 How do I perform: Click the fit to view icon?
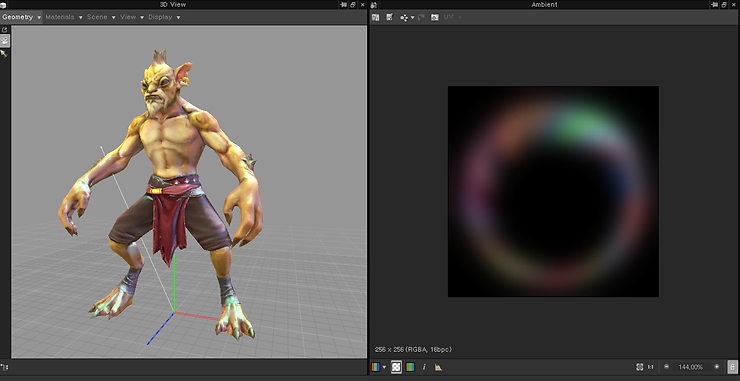coord(639,367)
